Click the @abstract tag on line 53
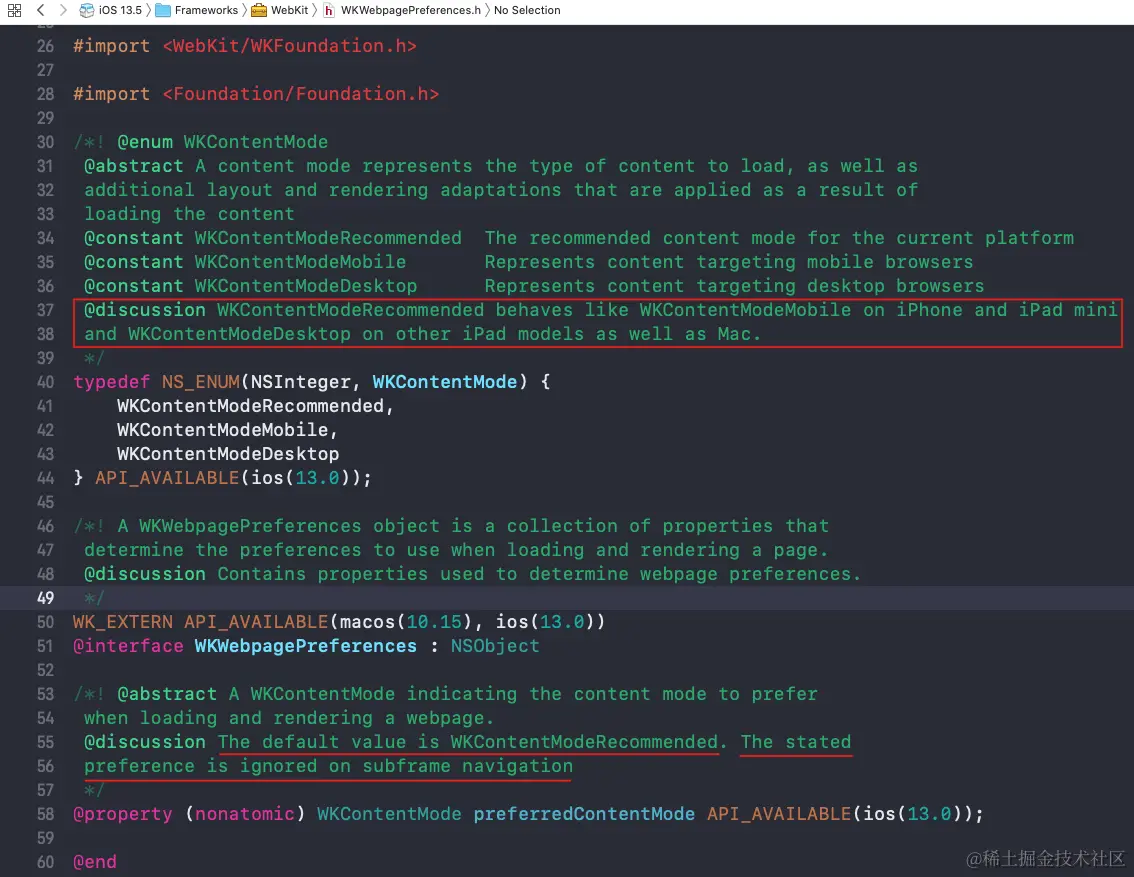 pyautogui.click(x=167, y=694)
